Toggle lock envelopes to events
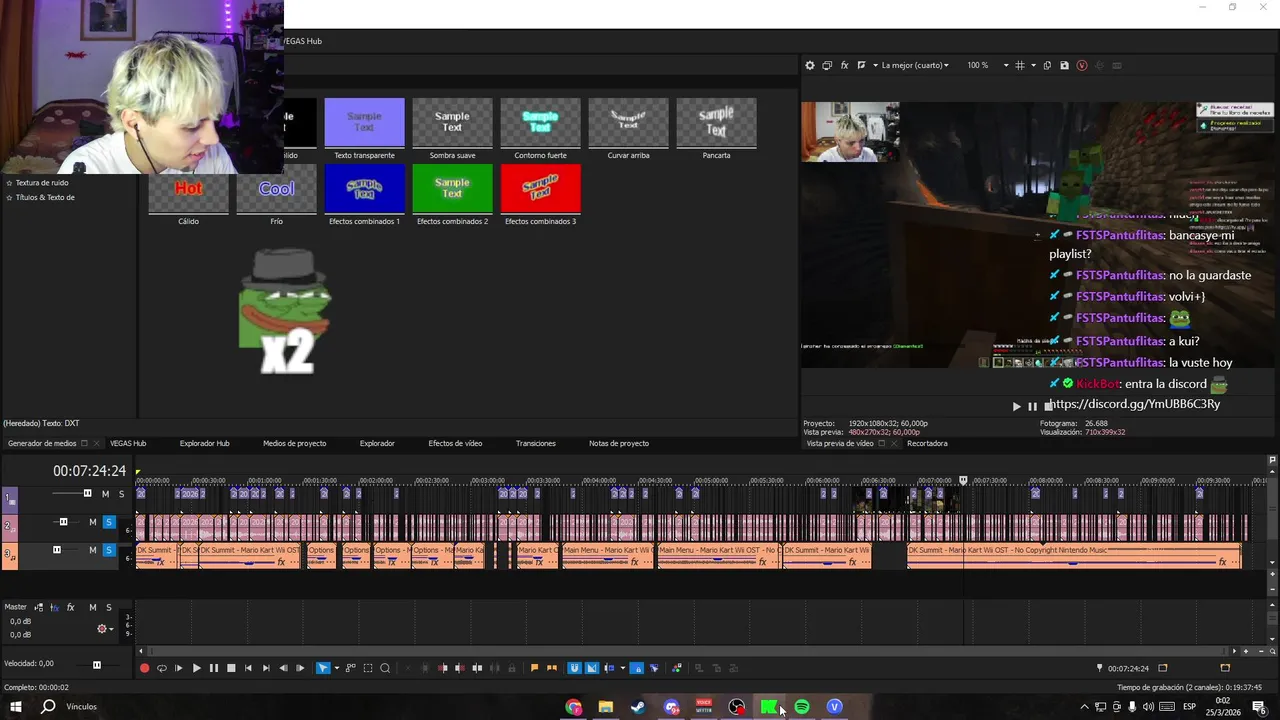This screenshot has width=1280, height=720. (x=637, y=668)
